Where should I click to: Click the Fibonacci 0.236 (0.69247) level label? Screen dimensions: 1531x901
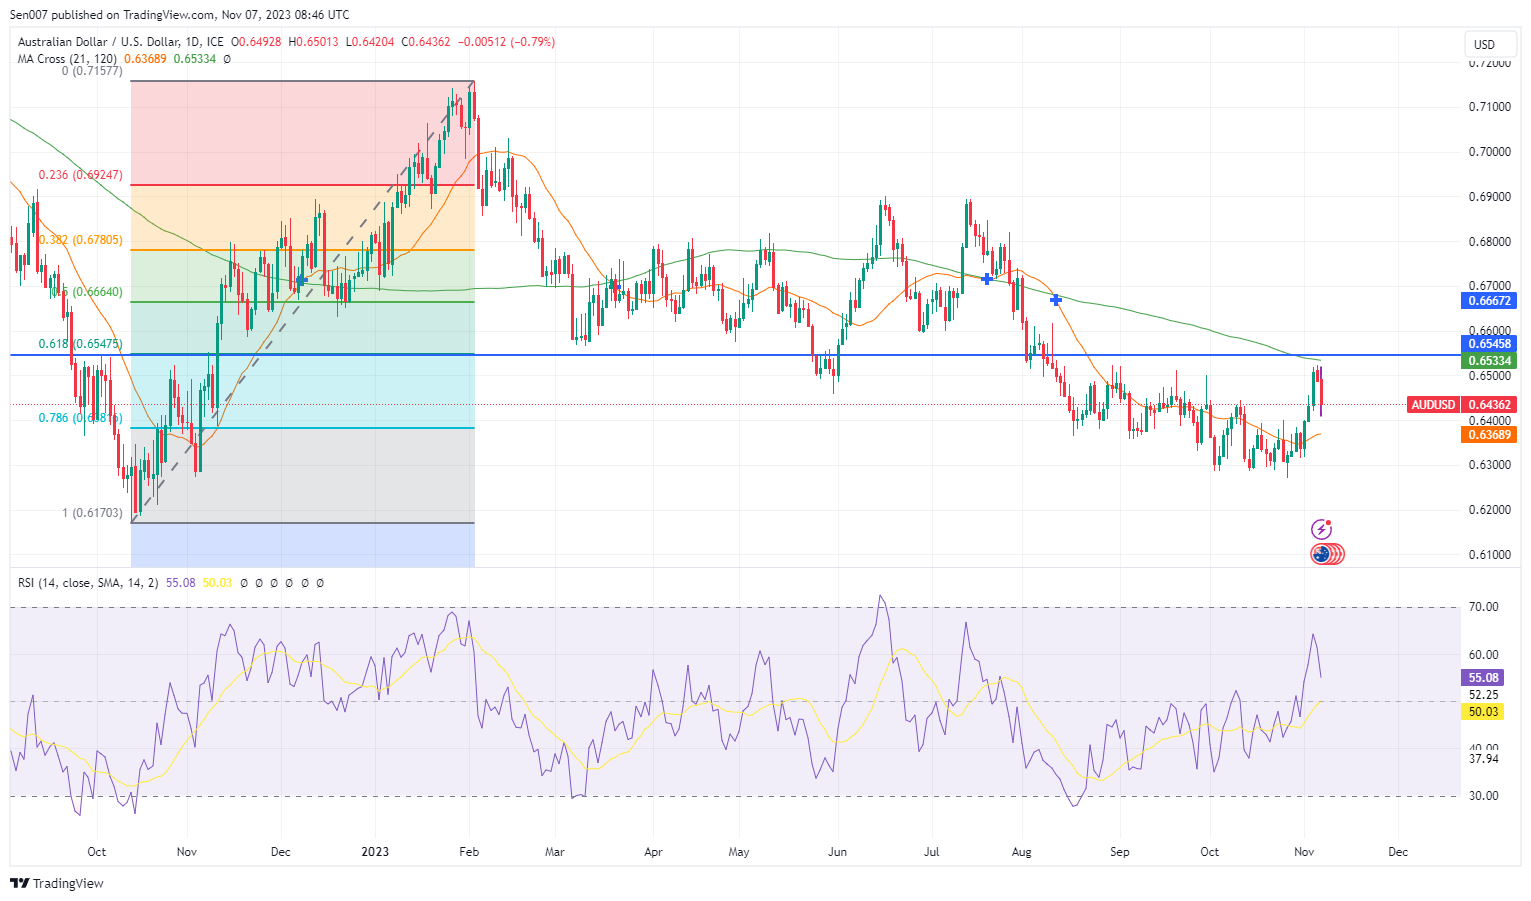click(x=81, y=175)
